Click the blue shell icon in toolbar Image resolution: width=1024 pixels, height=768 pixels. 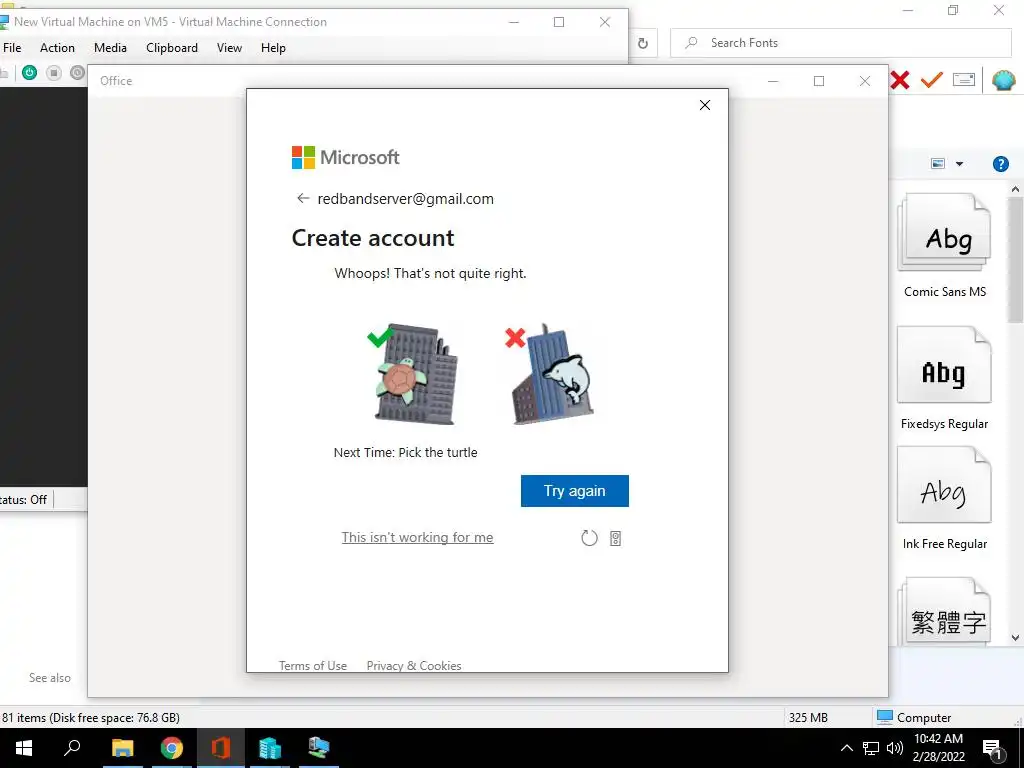tap(1003, 80)
